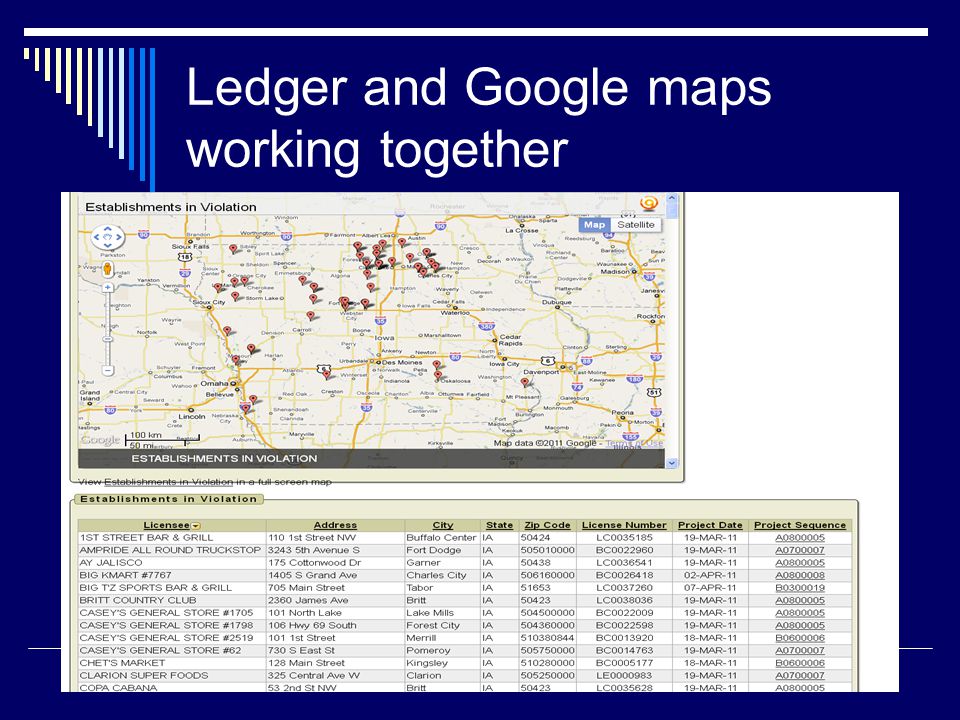Screen dimensions: 960x720
Task: Click the orange icon above Satellite
Action: (x=648, y=203)
